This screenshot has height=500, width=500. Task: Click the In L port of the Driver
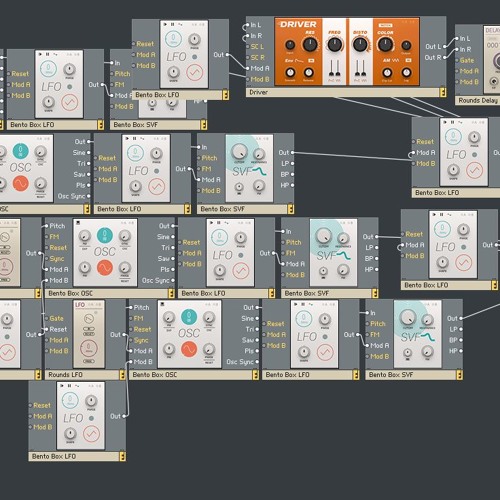[x=247, y=25]
